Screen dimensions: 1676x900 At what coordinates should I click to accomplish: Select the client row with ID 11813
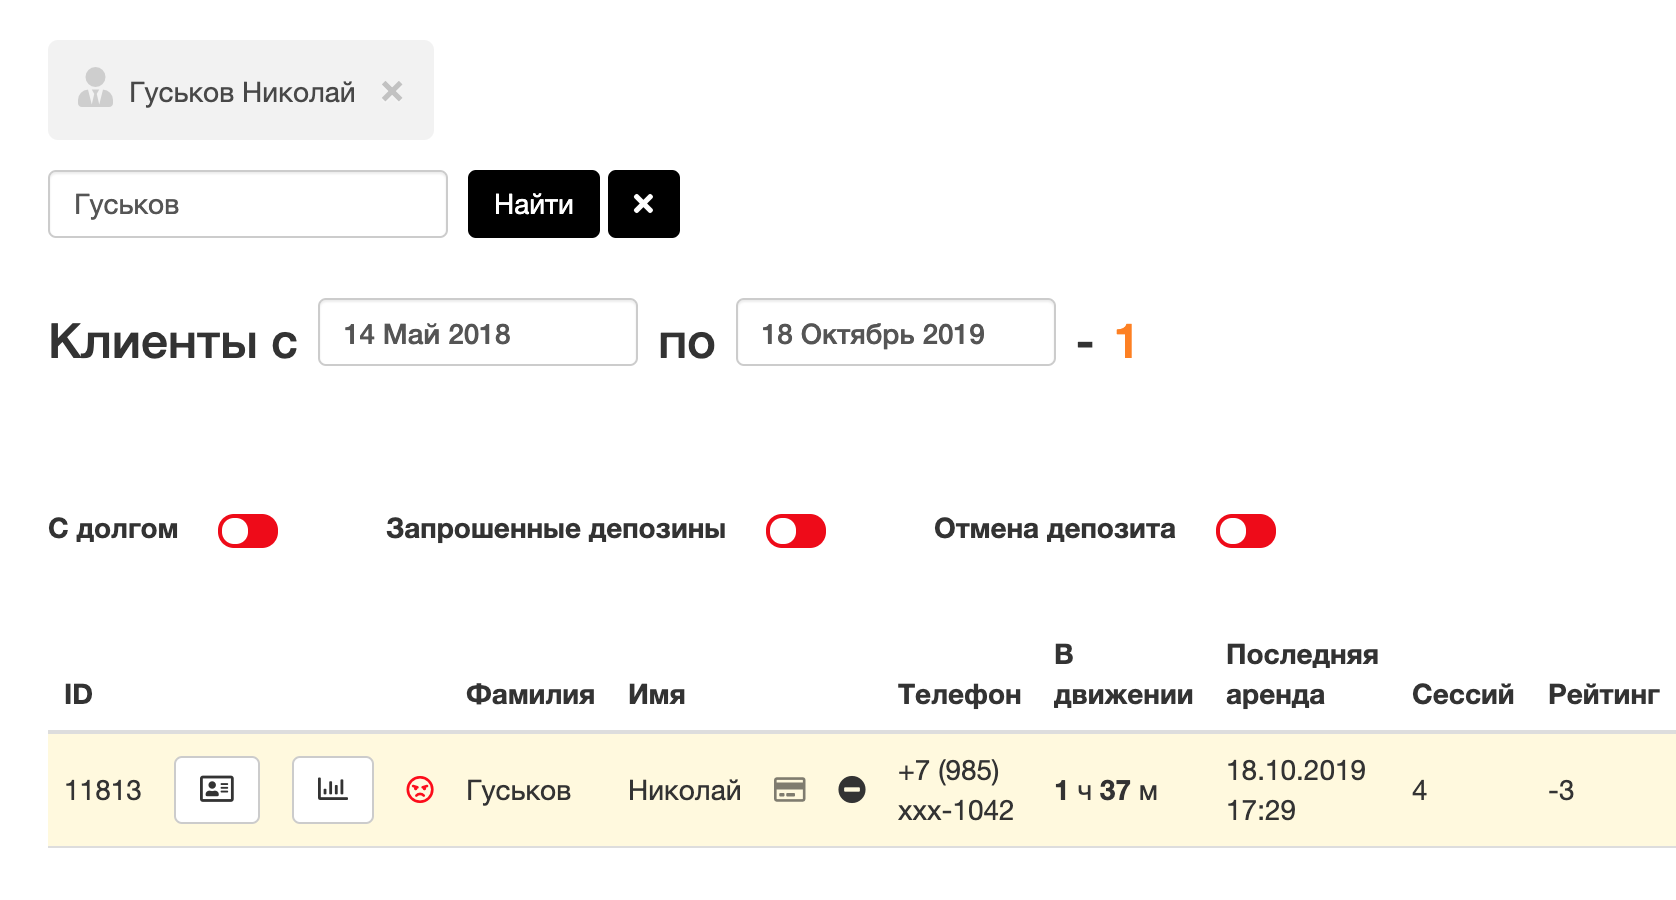click(x=862, y=790)
